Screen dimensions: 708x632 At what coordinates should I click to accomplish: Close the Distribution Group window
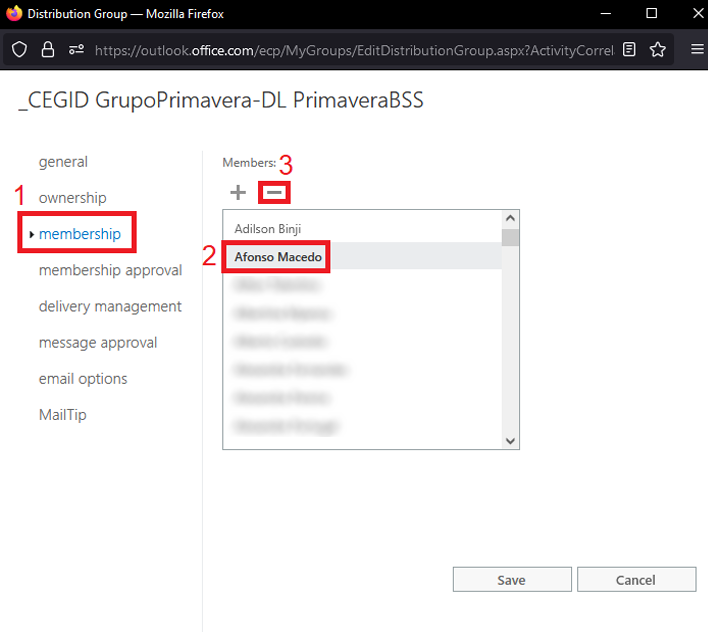click(x=698, y=14)
